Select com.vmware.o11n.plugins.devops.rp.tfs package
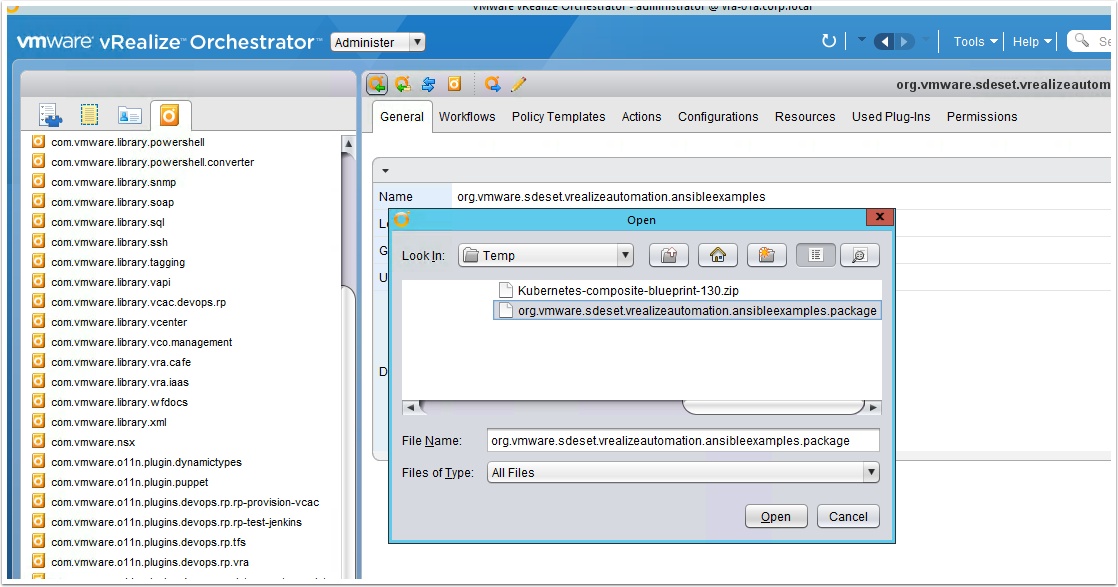1118x587 pixels. (148, 541)
